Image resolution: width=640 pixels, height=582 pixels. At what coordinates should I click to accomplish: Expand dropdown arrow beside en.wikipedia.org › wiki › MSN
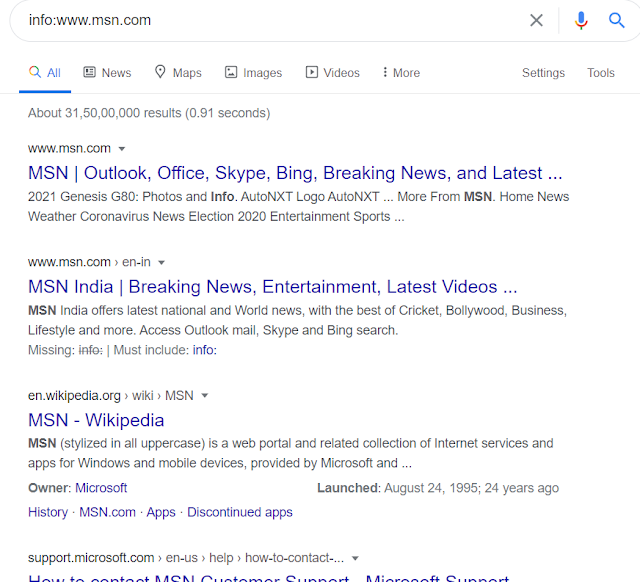tap(205, 395)
